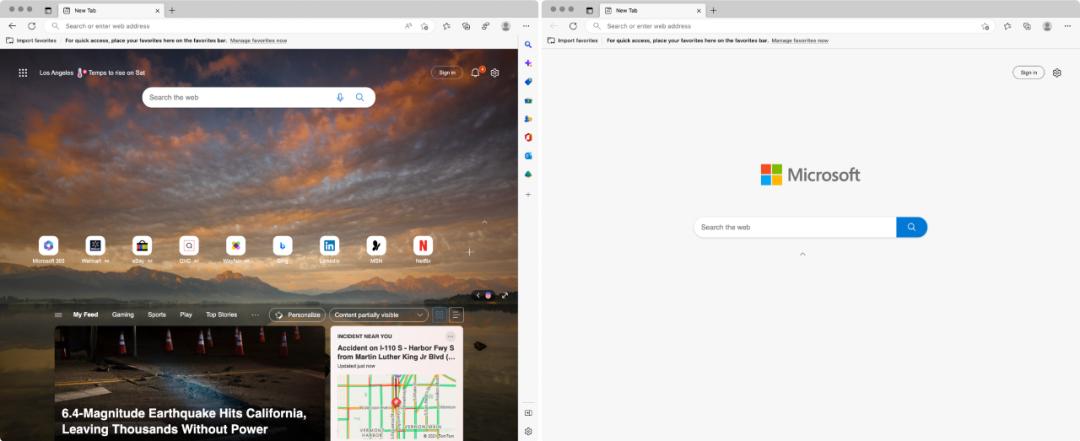
Task: Open the sidebar Shopping tag icon
Action: (x=528, y=81)
